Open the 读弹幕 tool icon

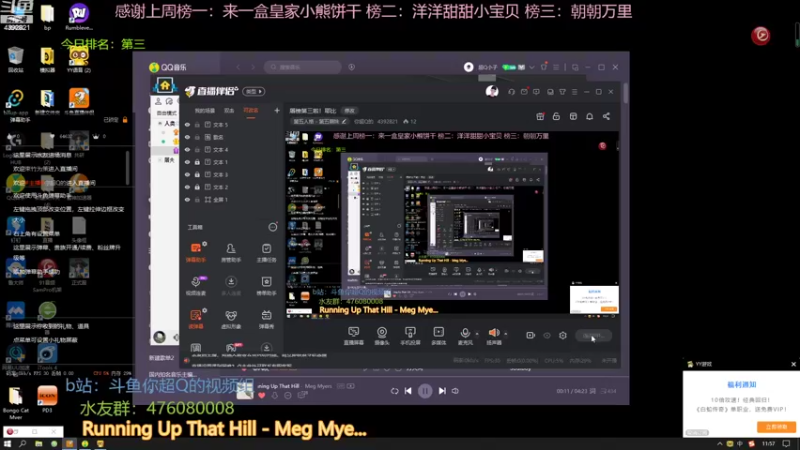(x=195, y=319)
